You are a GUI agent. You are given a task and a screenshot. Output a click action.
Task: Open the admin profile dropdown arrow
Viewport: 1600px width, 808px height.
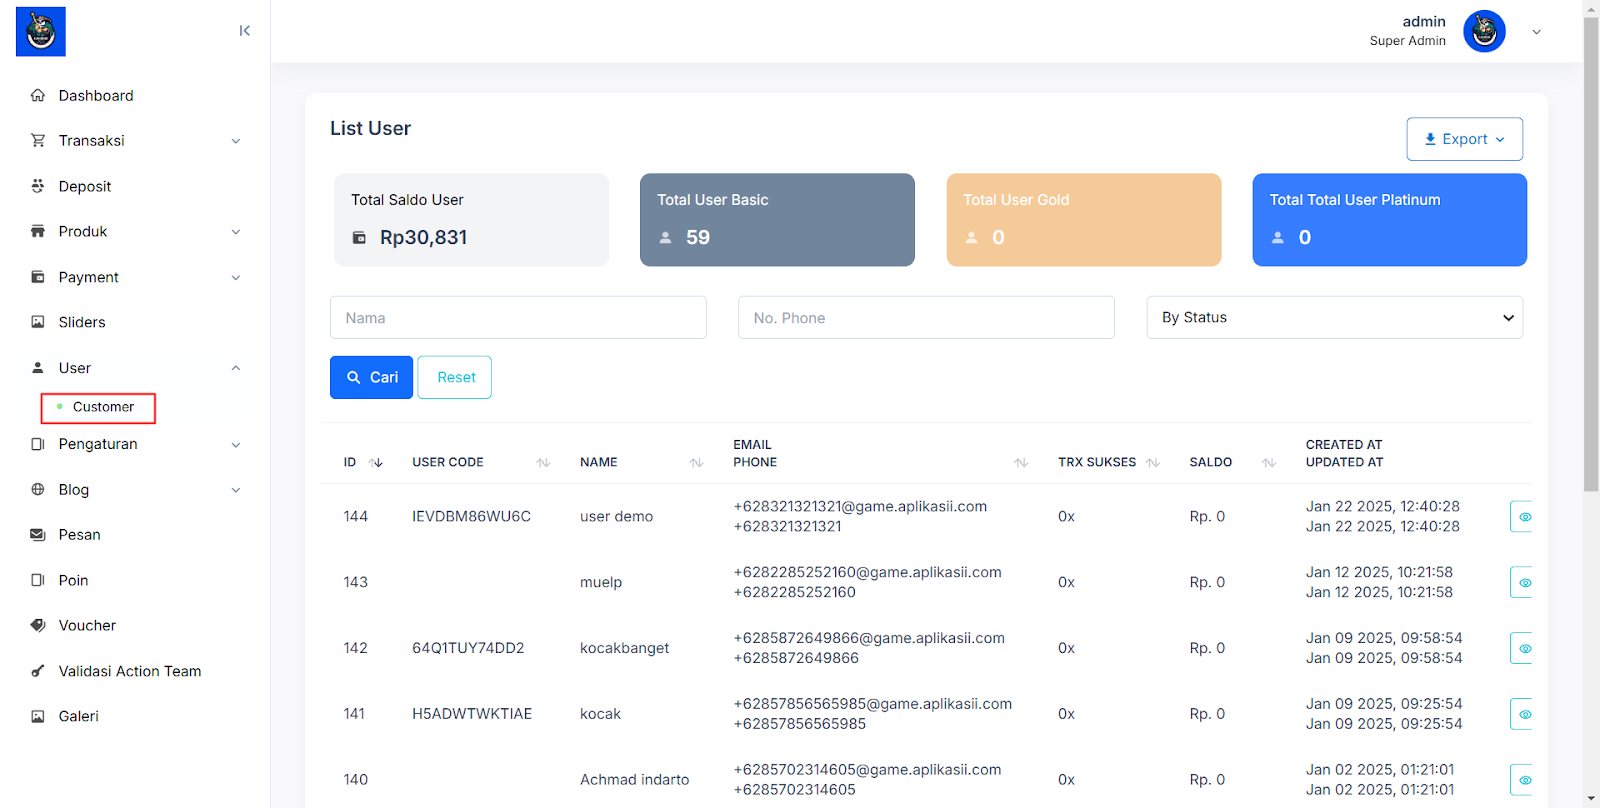1537,32
